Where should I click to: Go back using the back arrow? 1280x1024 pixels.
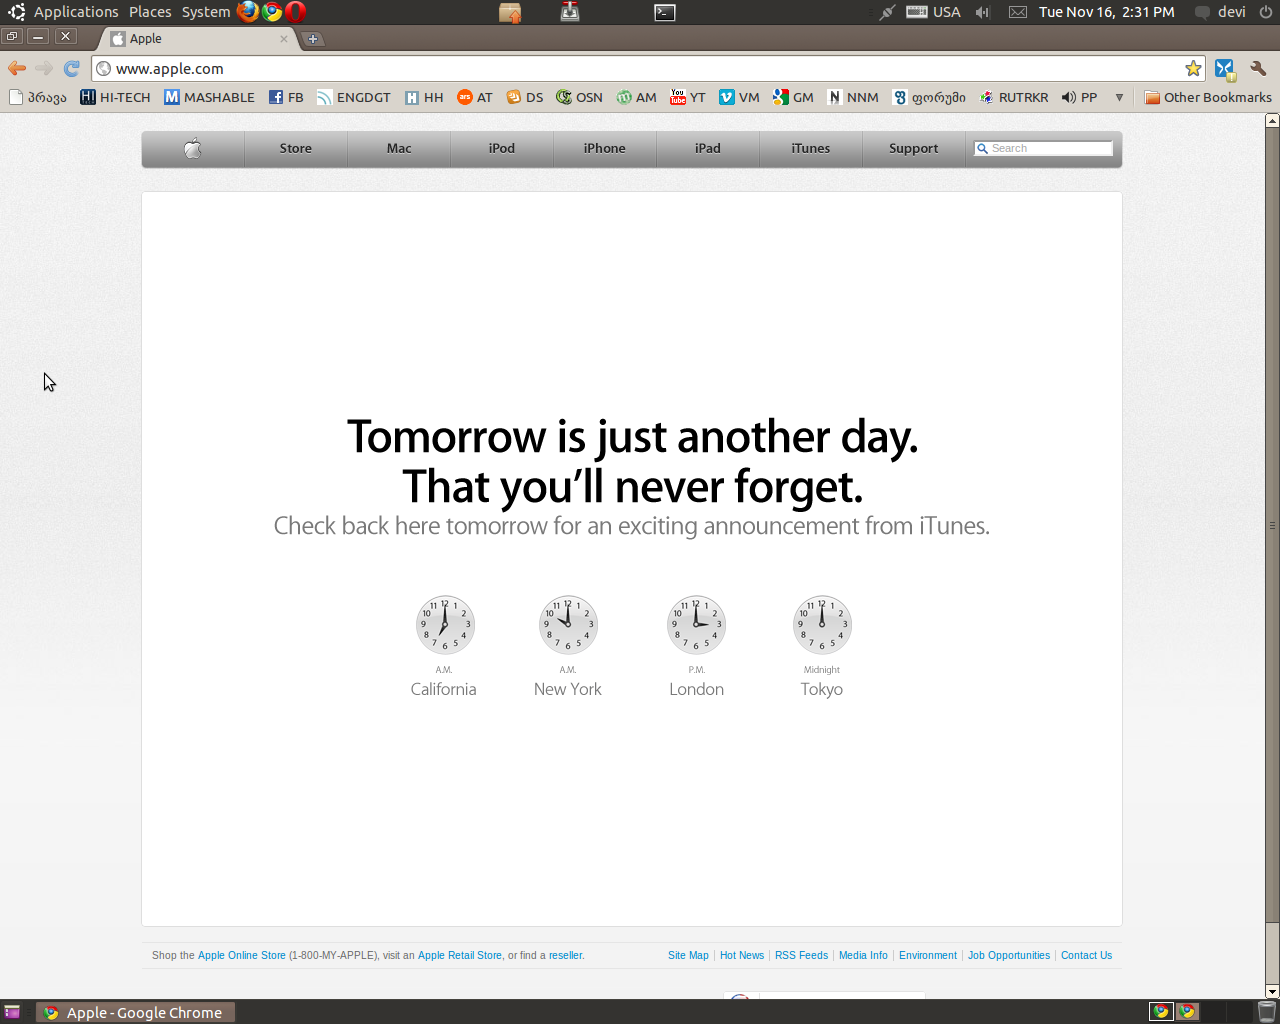point(17,68)
